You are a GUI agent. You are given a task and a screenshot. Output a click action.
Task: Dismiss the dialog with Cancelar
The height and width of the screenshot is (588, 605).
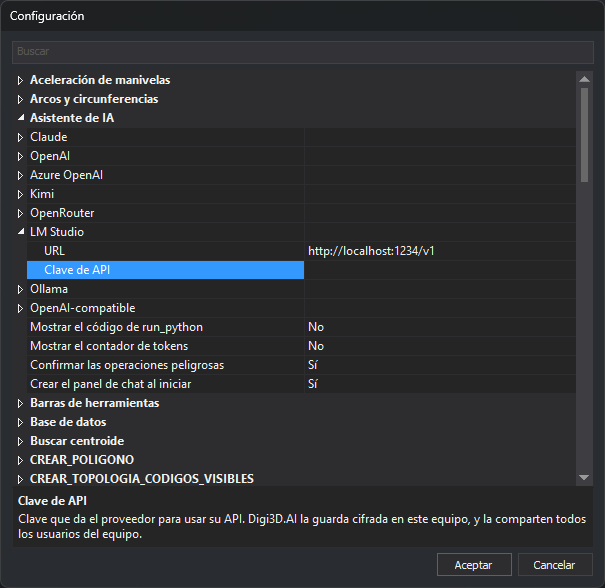click(555, 565)
